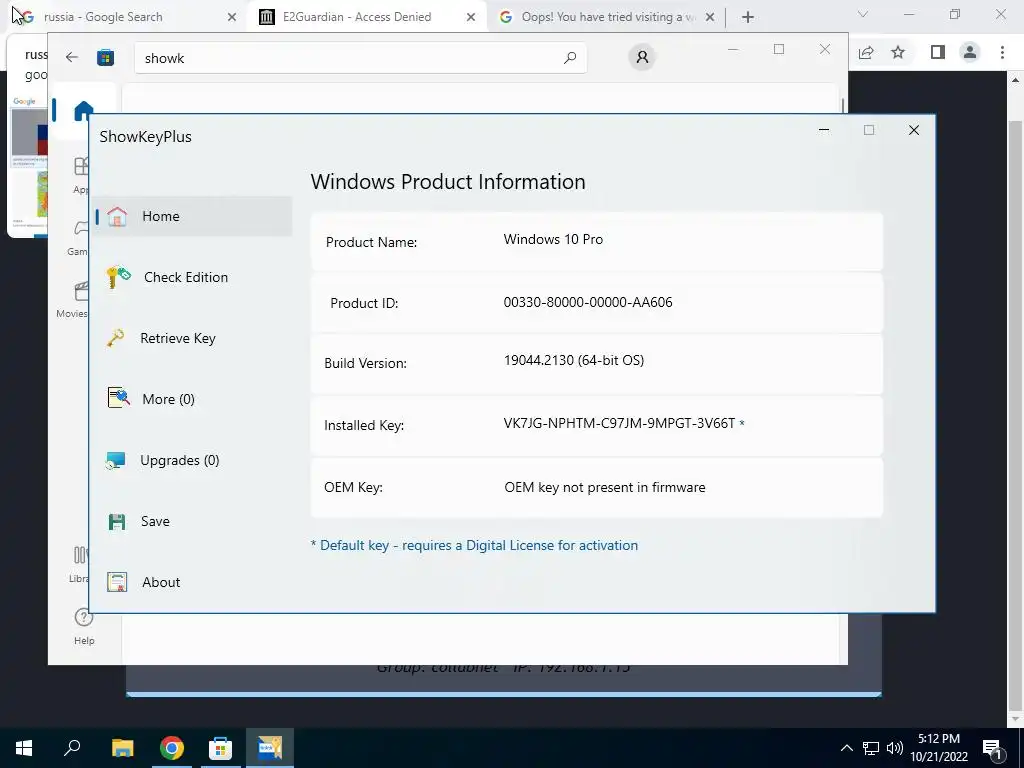Show hidden tray icons chevron
Image resolution: width=1024 pixels, height=768 pixels.
[846, 748]
